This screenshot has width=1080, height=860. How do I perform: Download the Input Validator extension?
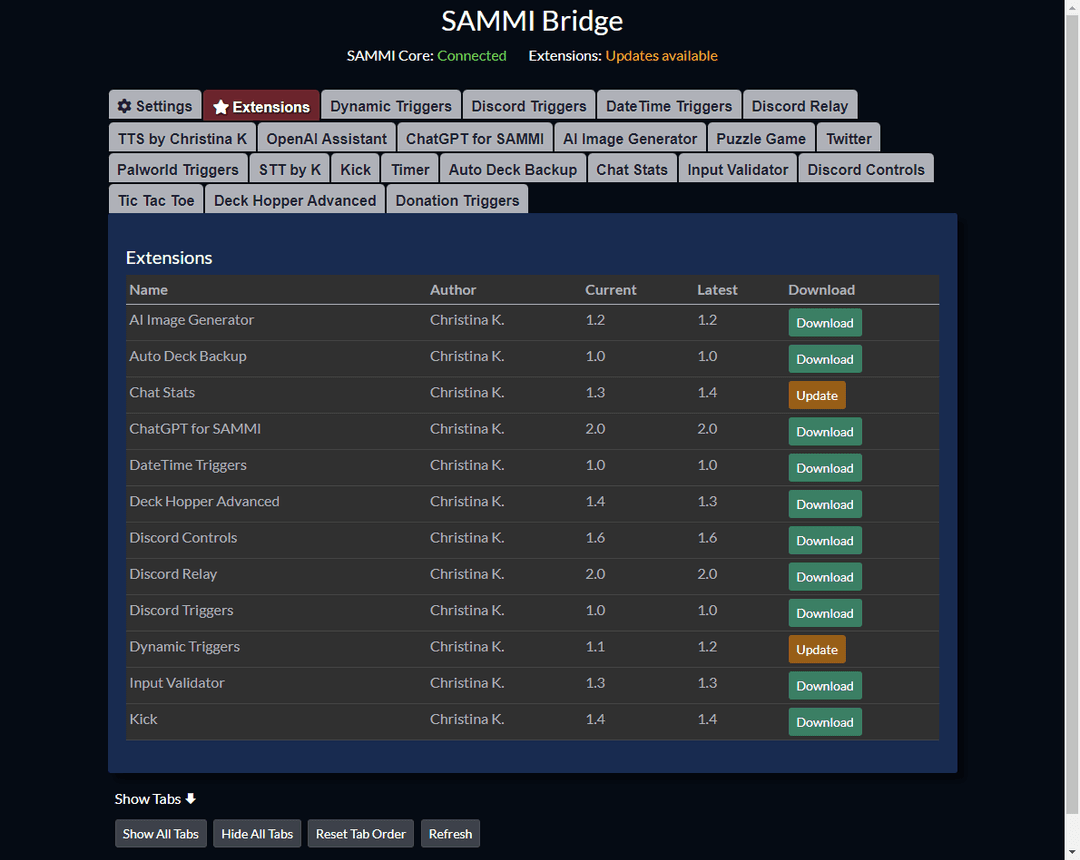(x=824, y=686)
